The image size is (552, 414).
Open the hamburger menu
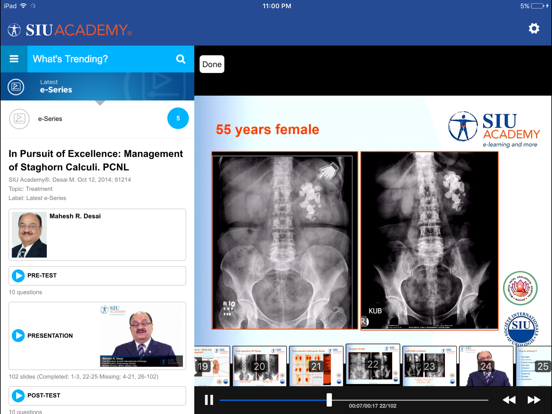pyautogui.click(x=14, y=59)
